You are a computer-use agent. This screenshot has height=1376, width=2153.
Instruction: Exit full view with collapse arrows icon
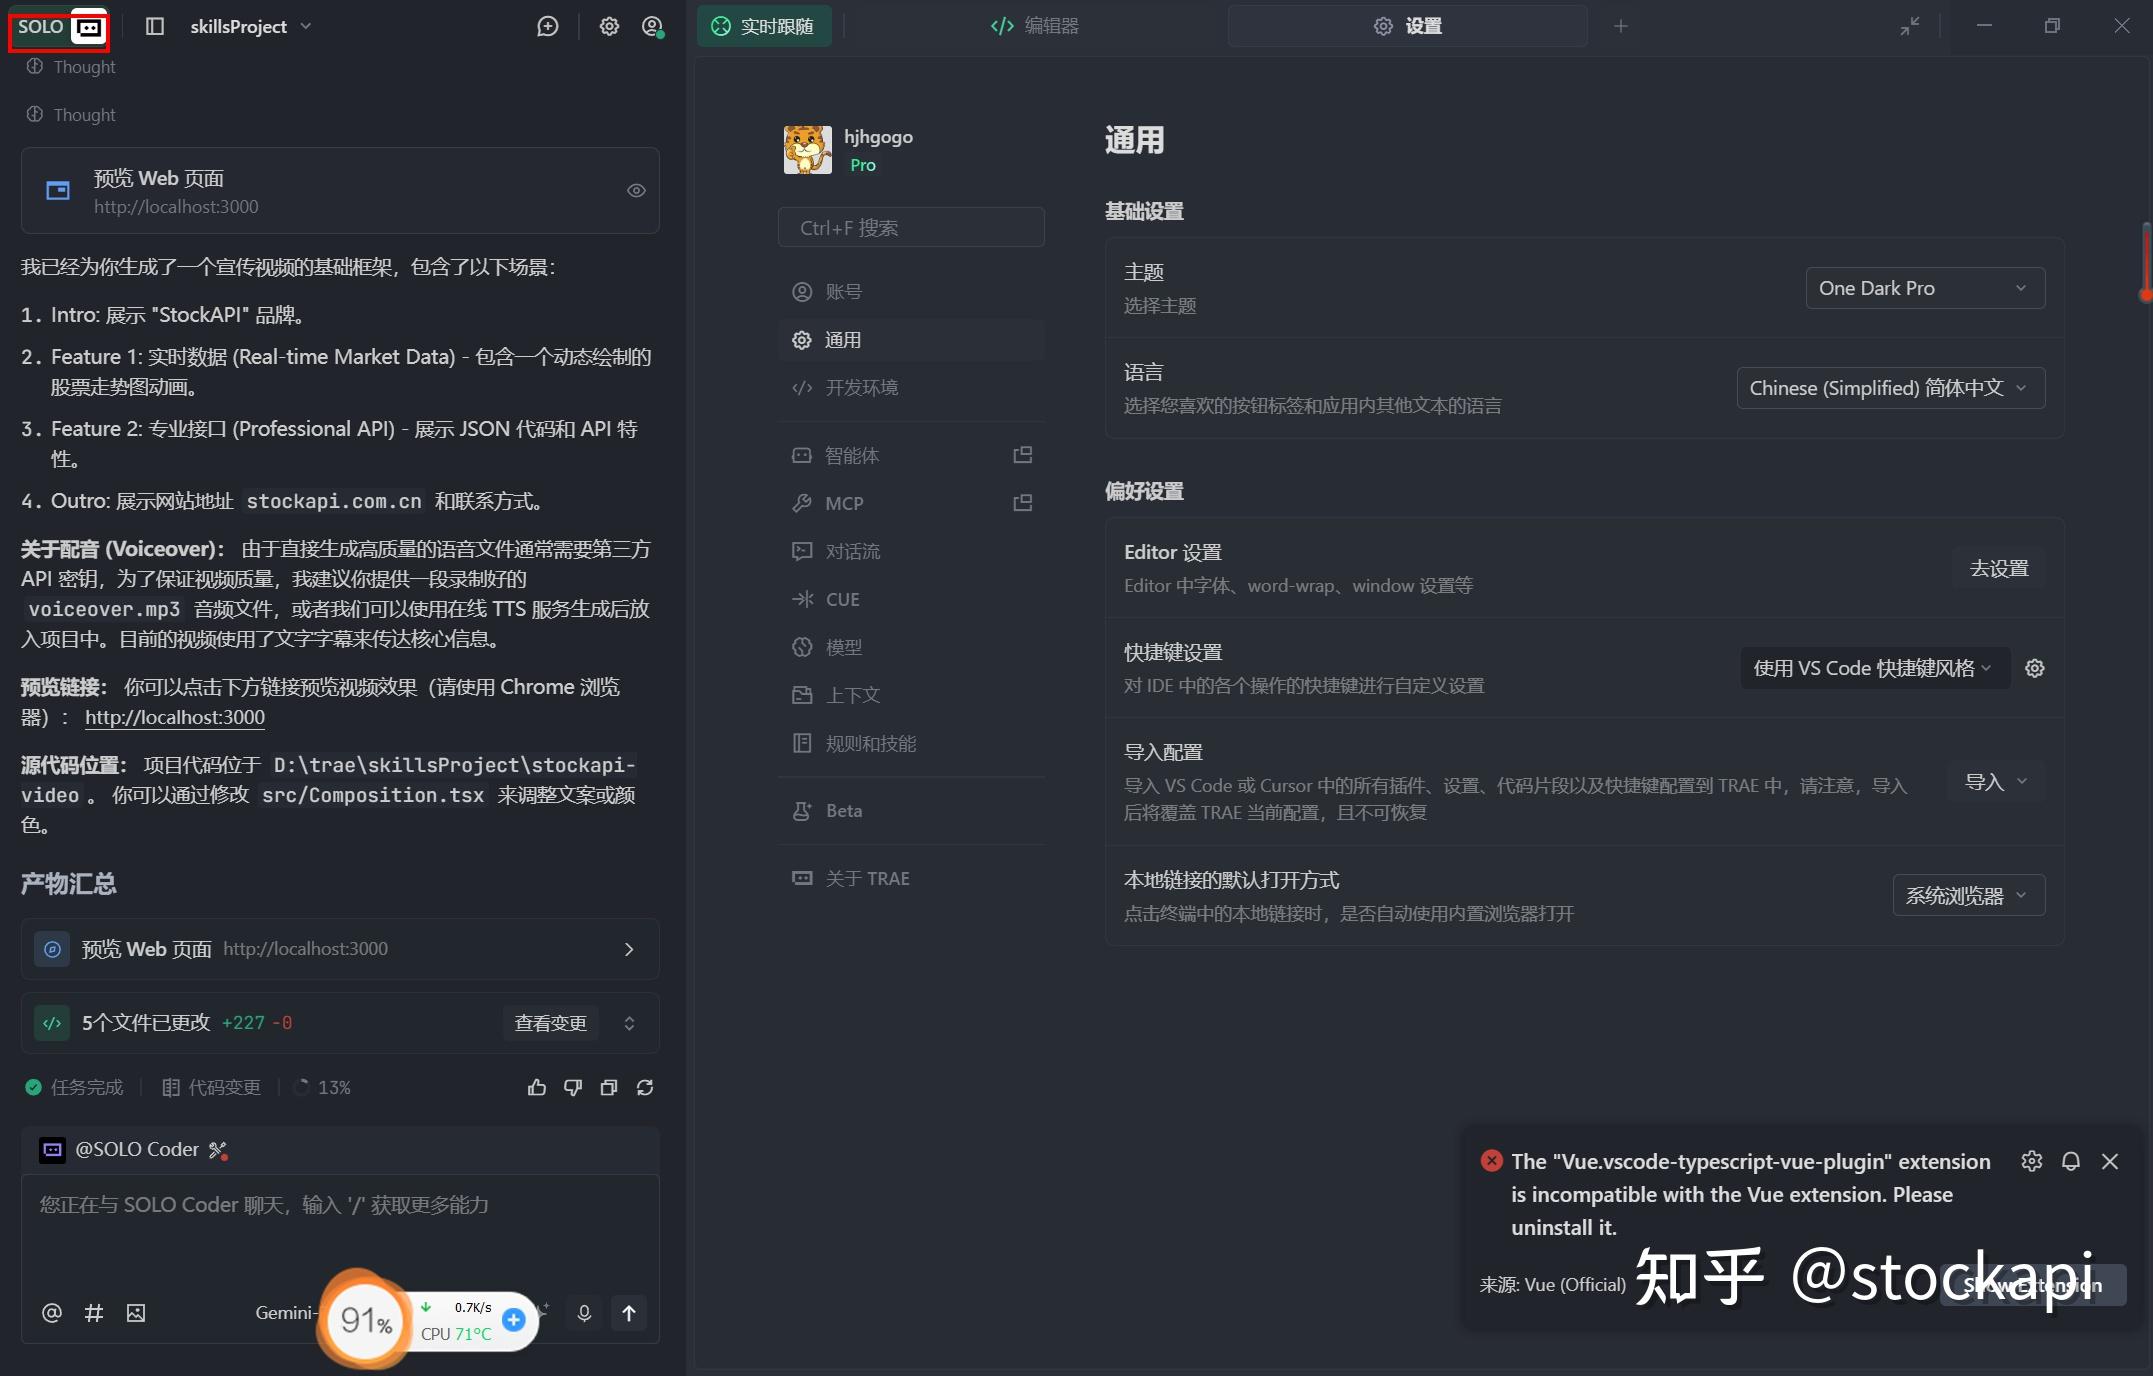(x=1910, y=26)
